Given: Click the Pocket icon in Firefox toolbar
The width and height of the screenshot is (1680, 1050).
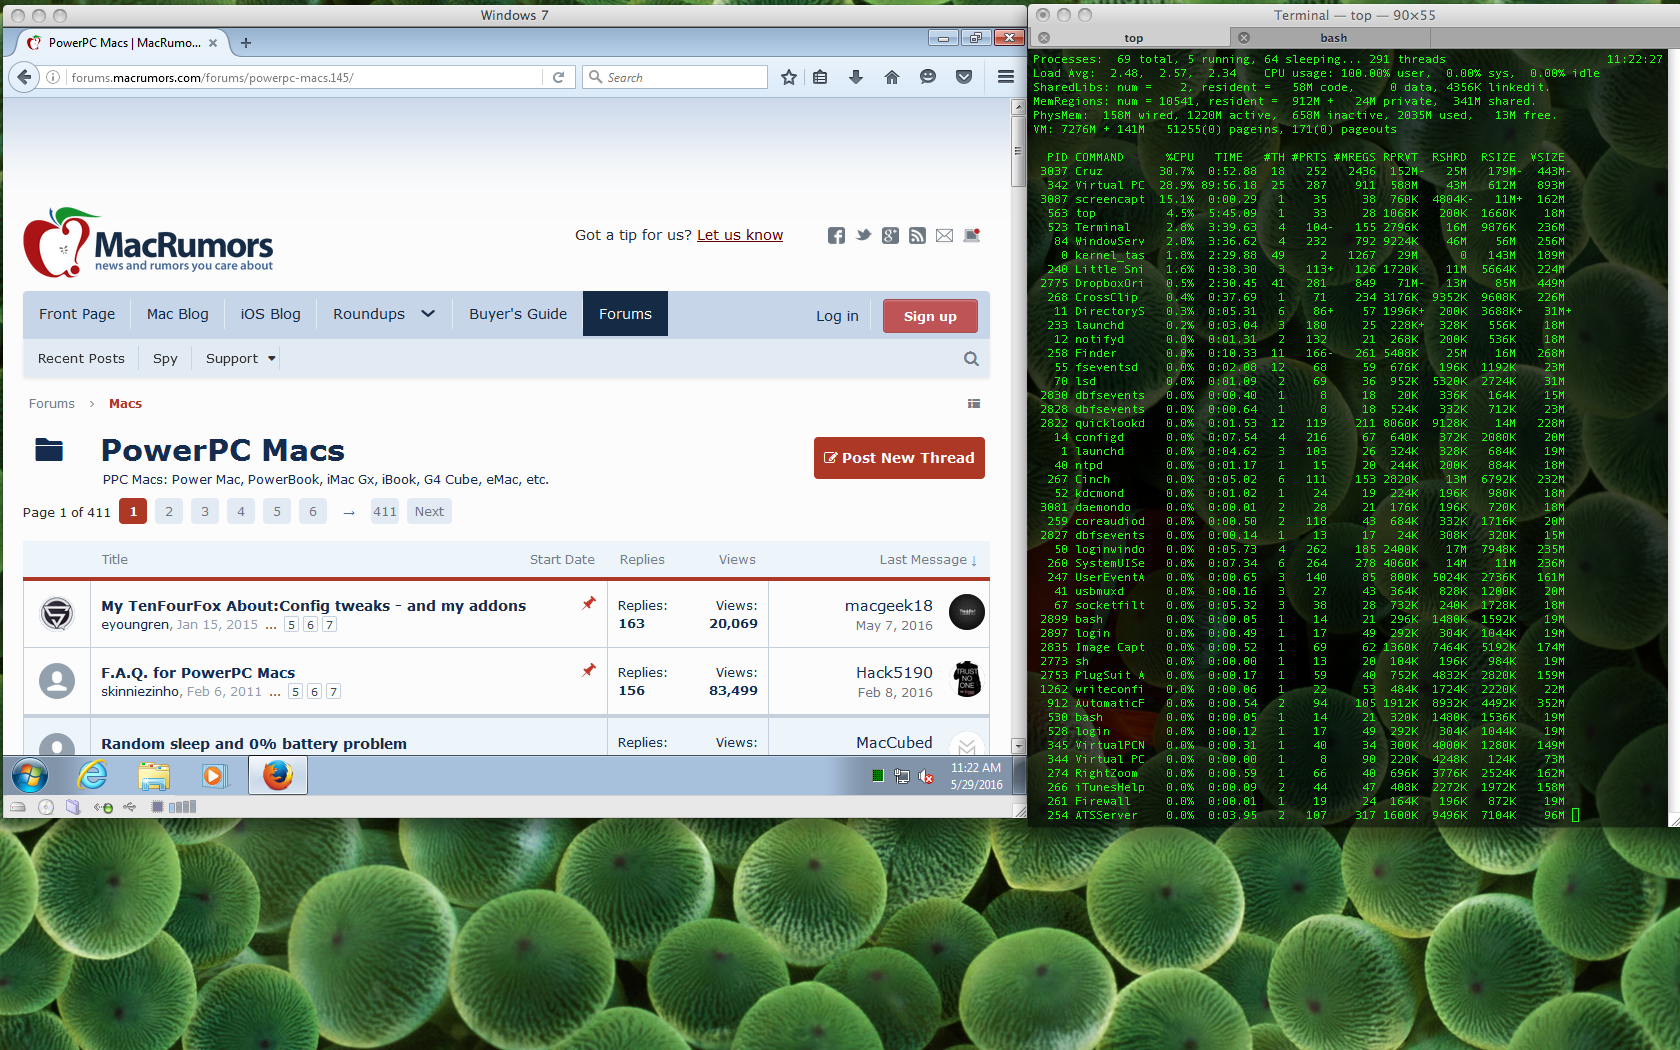Looking at the screenshot, I should point(964,77).
